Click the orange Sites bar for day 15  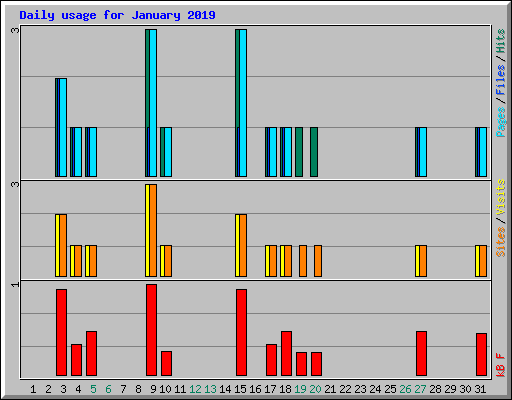pos(243,246)
